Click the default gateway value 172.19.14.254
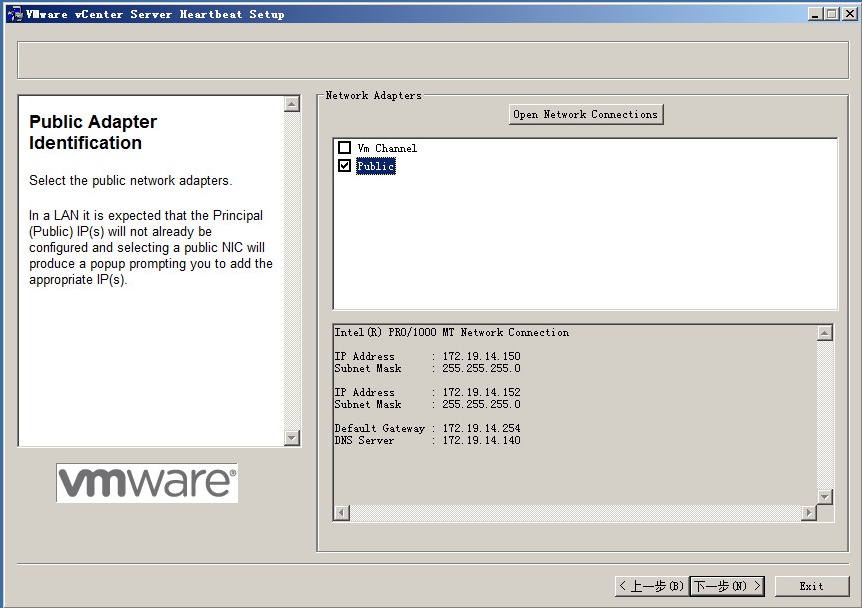Viewport: 862px width, 608px height. 481,428
